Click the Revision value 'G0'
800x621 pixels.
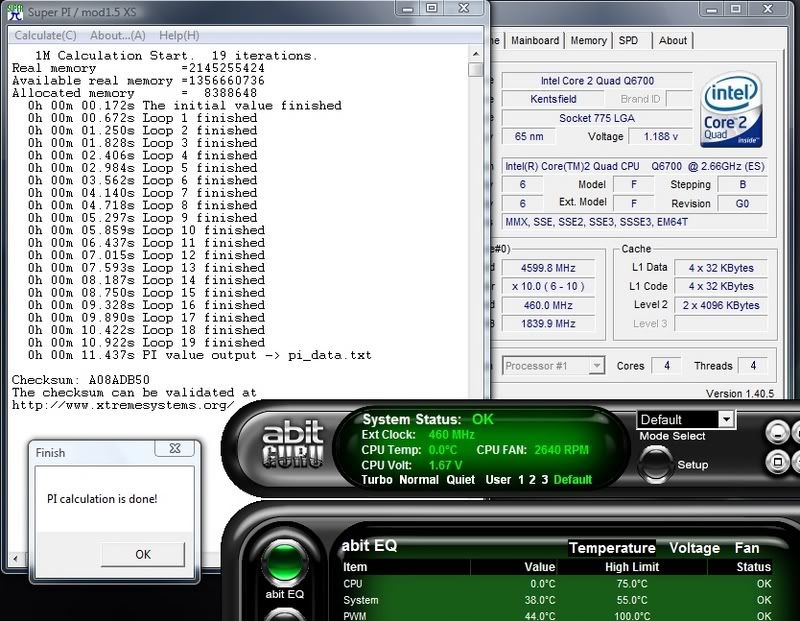click(x=742, y=204)
